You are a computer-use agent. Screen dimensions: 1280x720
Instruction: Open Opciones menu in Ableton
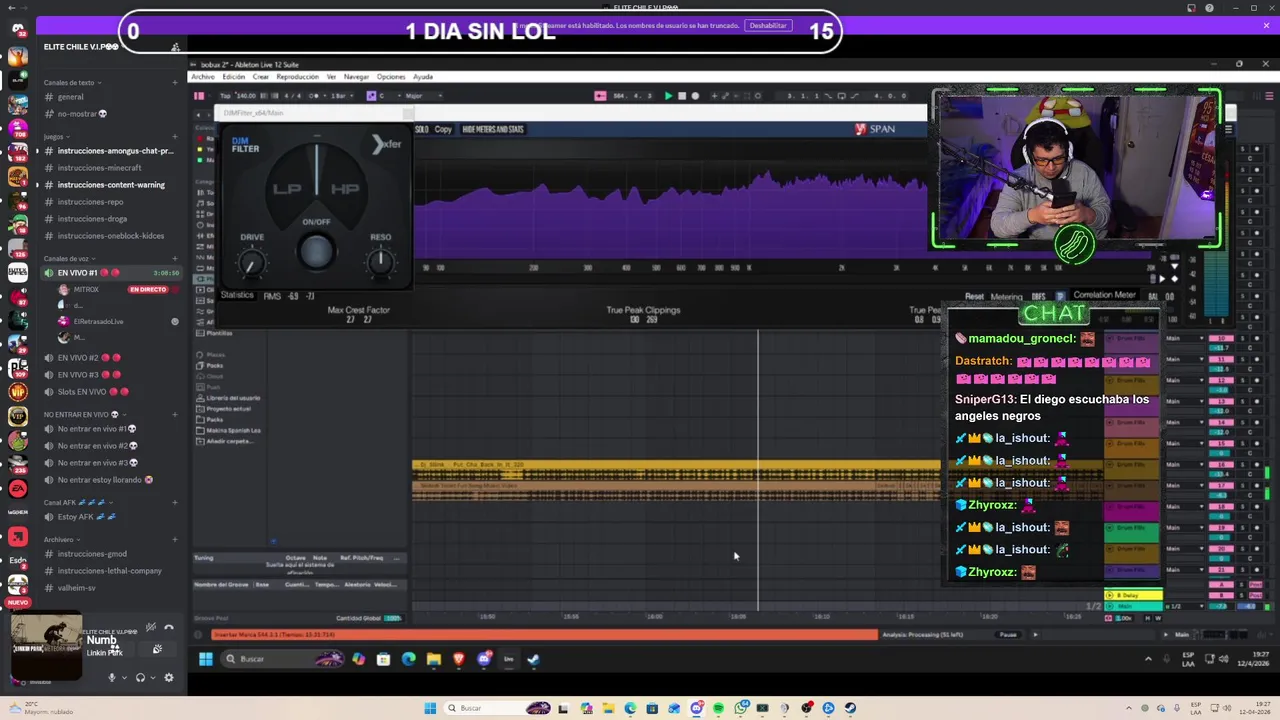click(x=391, y=77)
